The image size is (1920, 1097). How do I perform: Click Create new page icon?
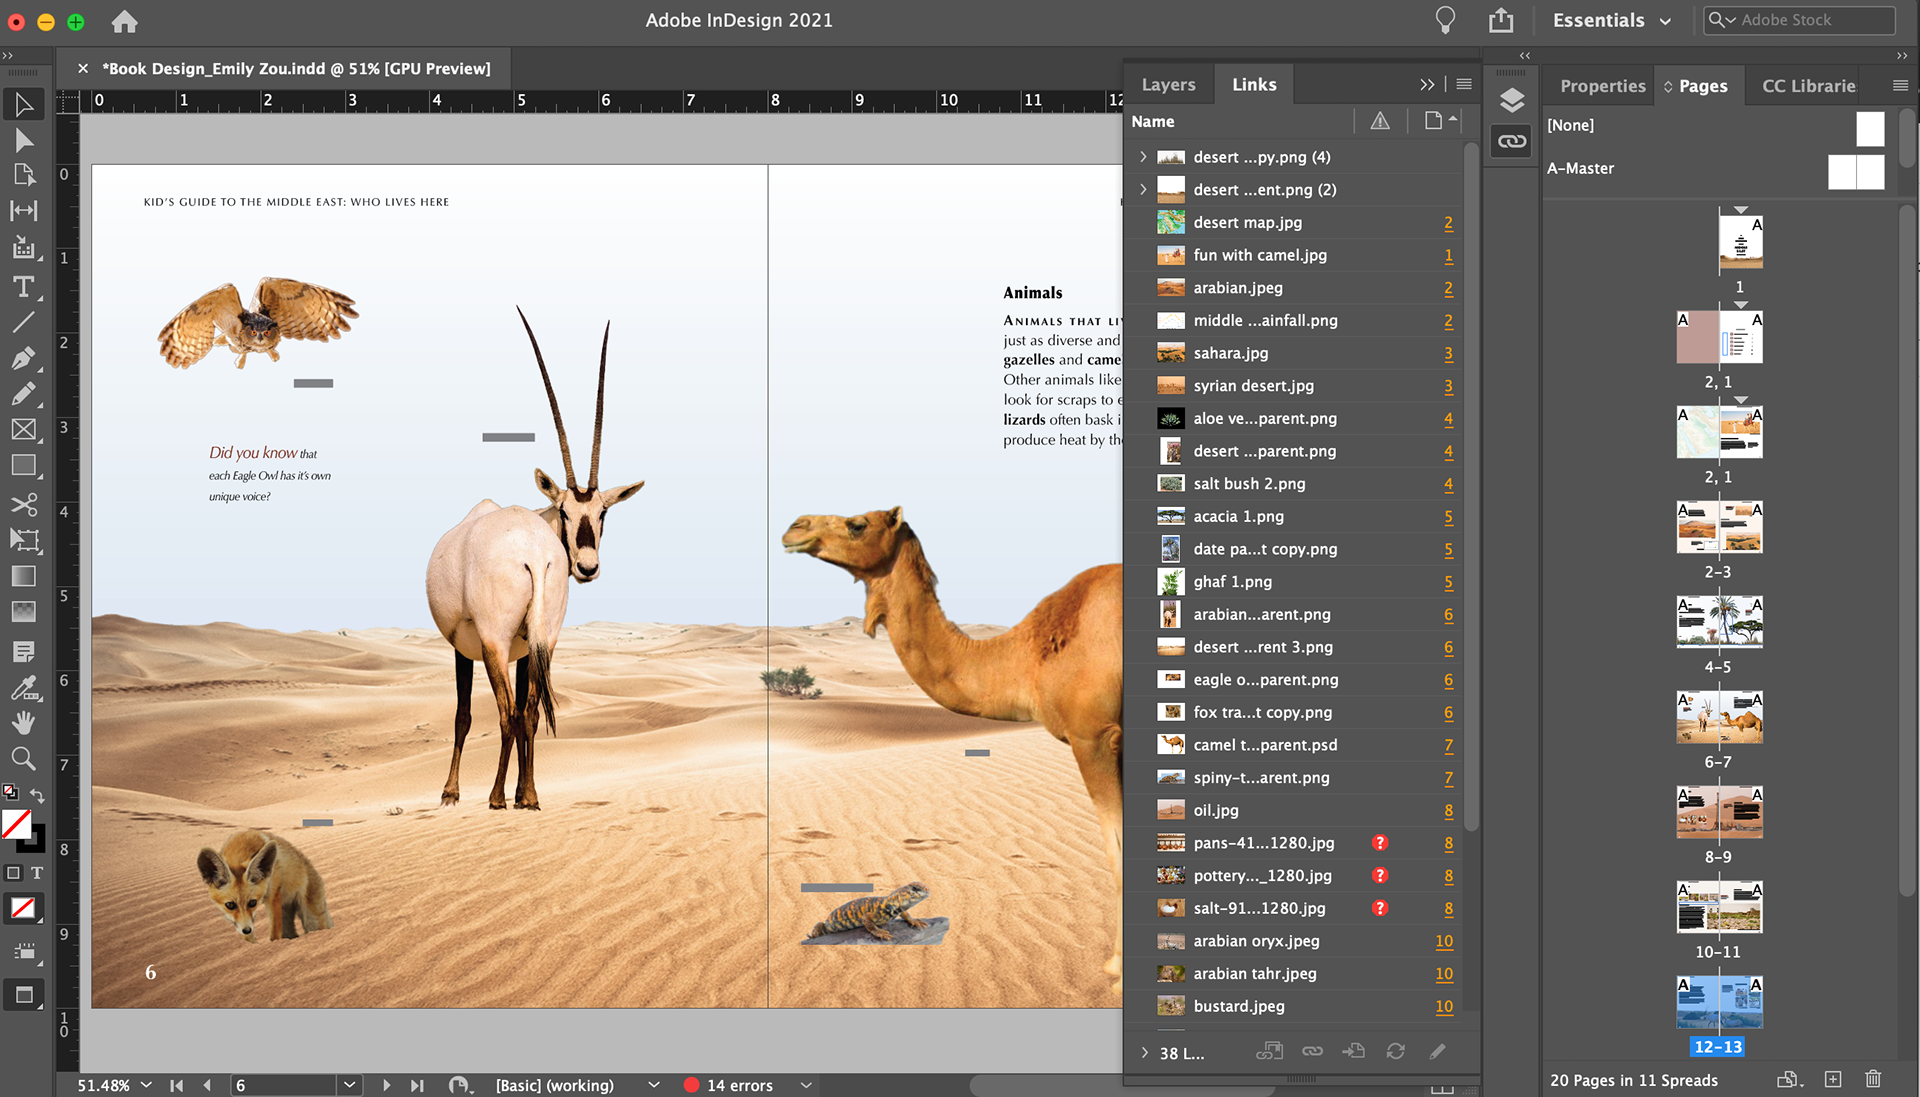pos(1832,1079)
